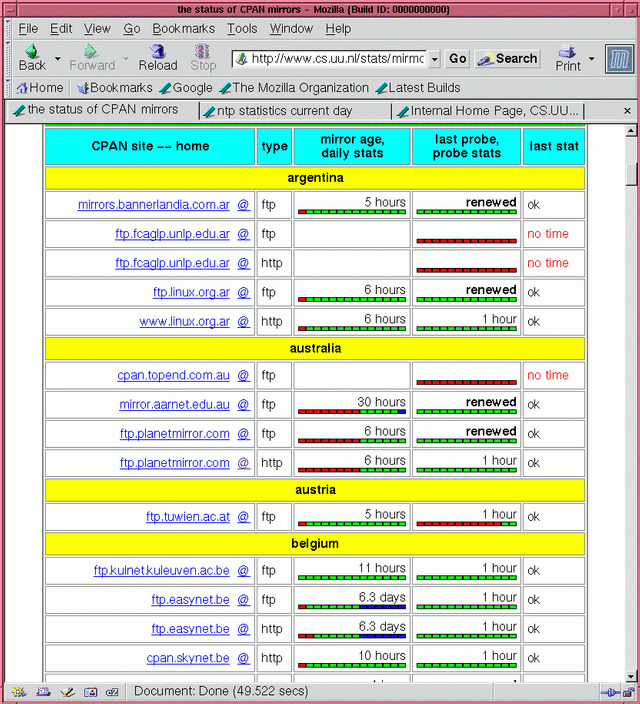Click the daily stats bar for ftp.easynet.be ftp row
The image size is (640, 704).
(x=352, y=607)
